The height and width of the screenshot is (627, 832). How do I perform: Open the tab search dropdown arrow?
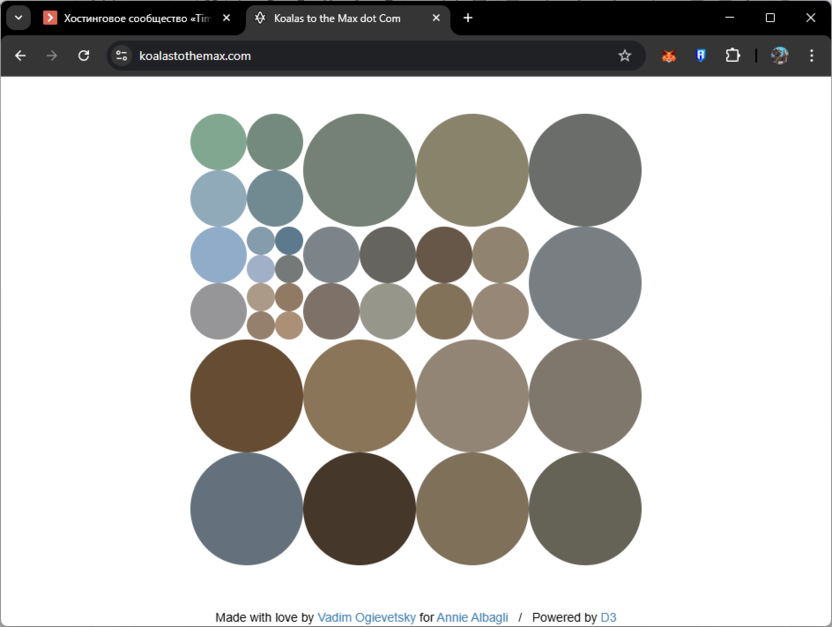coord(19,18)
